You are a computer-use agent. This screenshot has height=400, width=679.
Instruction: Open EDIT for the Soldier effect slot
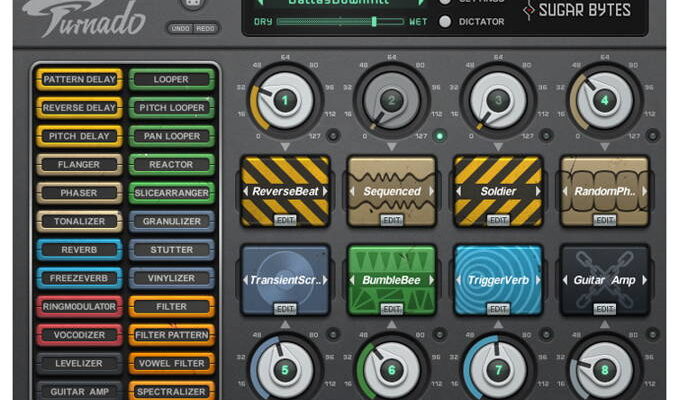click(497, 220)
